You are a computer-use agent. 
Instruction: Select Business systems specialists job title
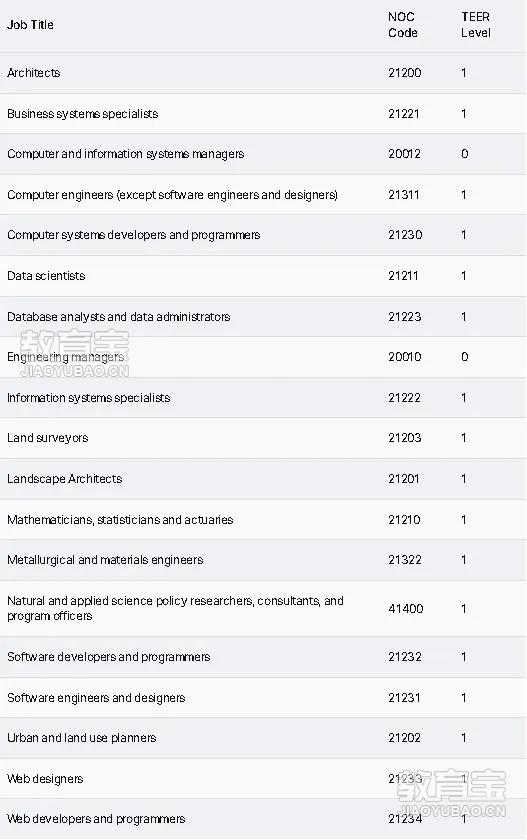coord(82,114)
